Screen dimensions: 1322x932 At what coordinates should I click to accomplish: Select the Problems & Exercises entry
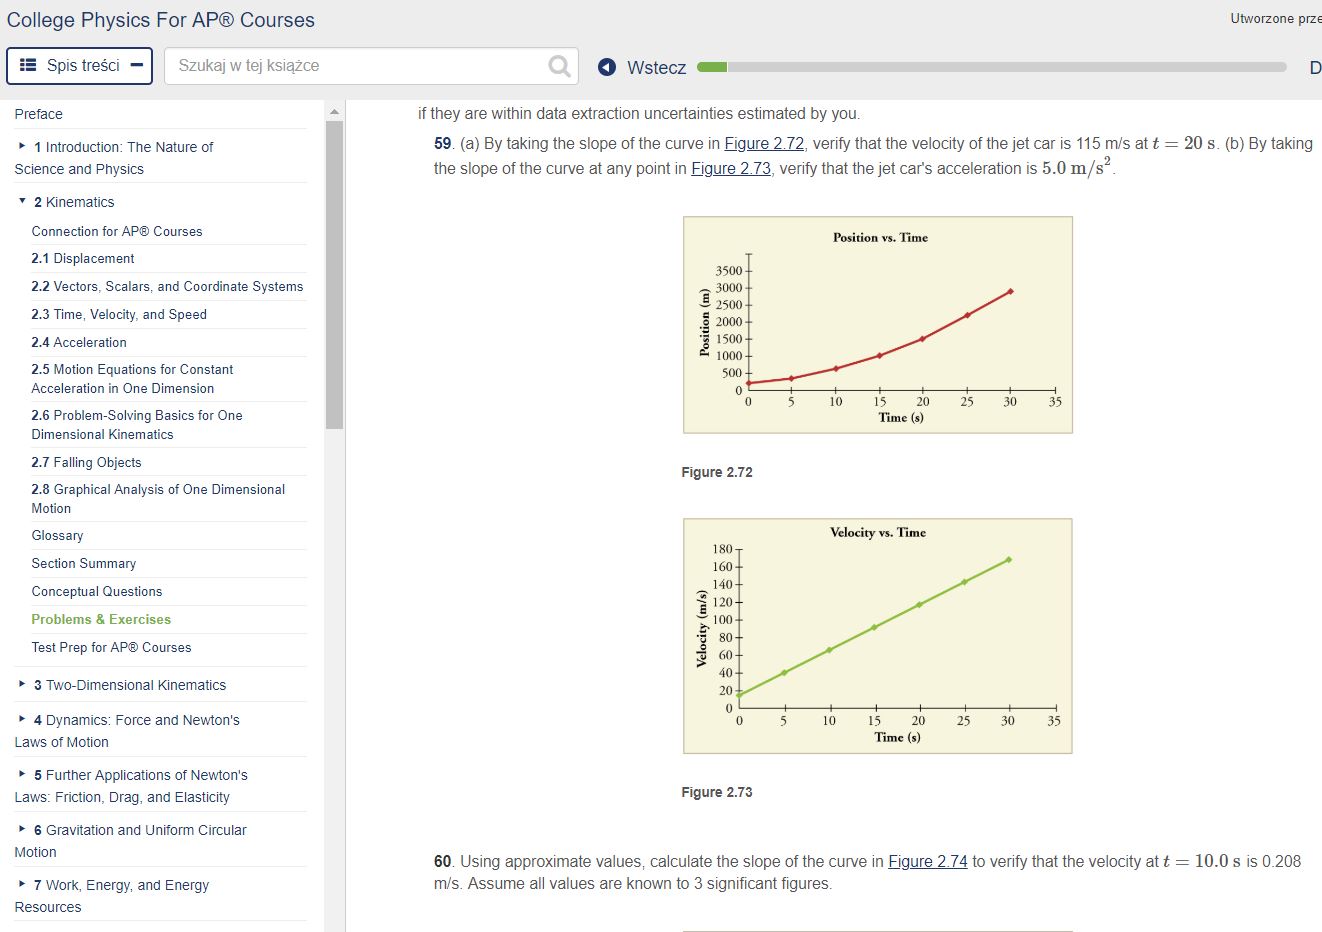pyautogui.click(x=101, y=619)
